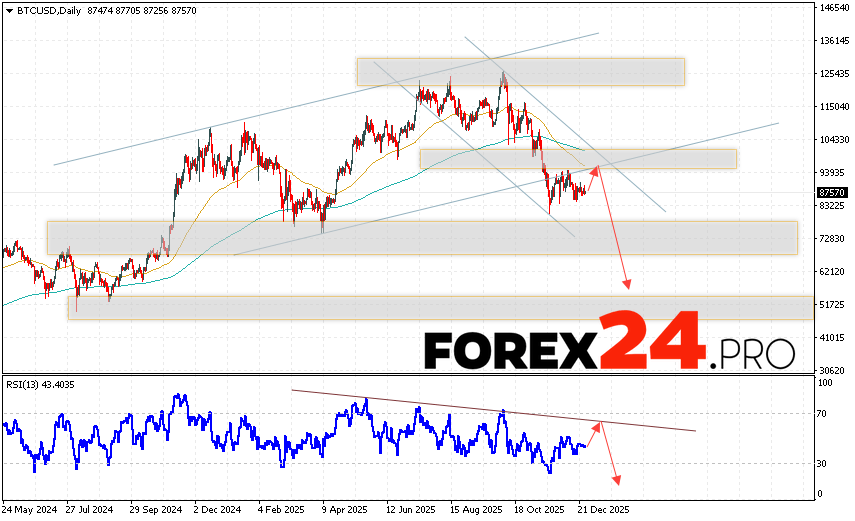Select the lowest gray zone near 51725
This screenshot has width=855, height=521.
pyautogui.click(x=440, y=307)
